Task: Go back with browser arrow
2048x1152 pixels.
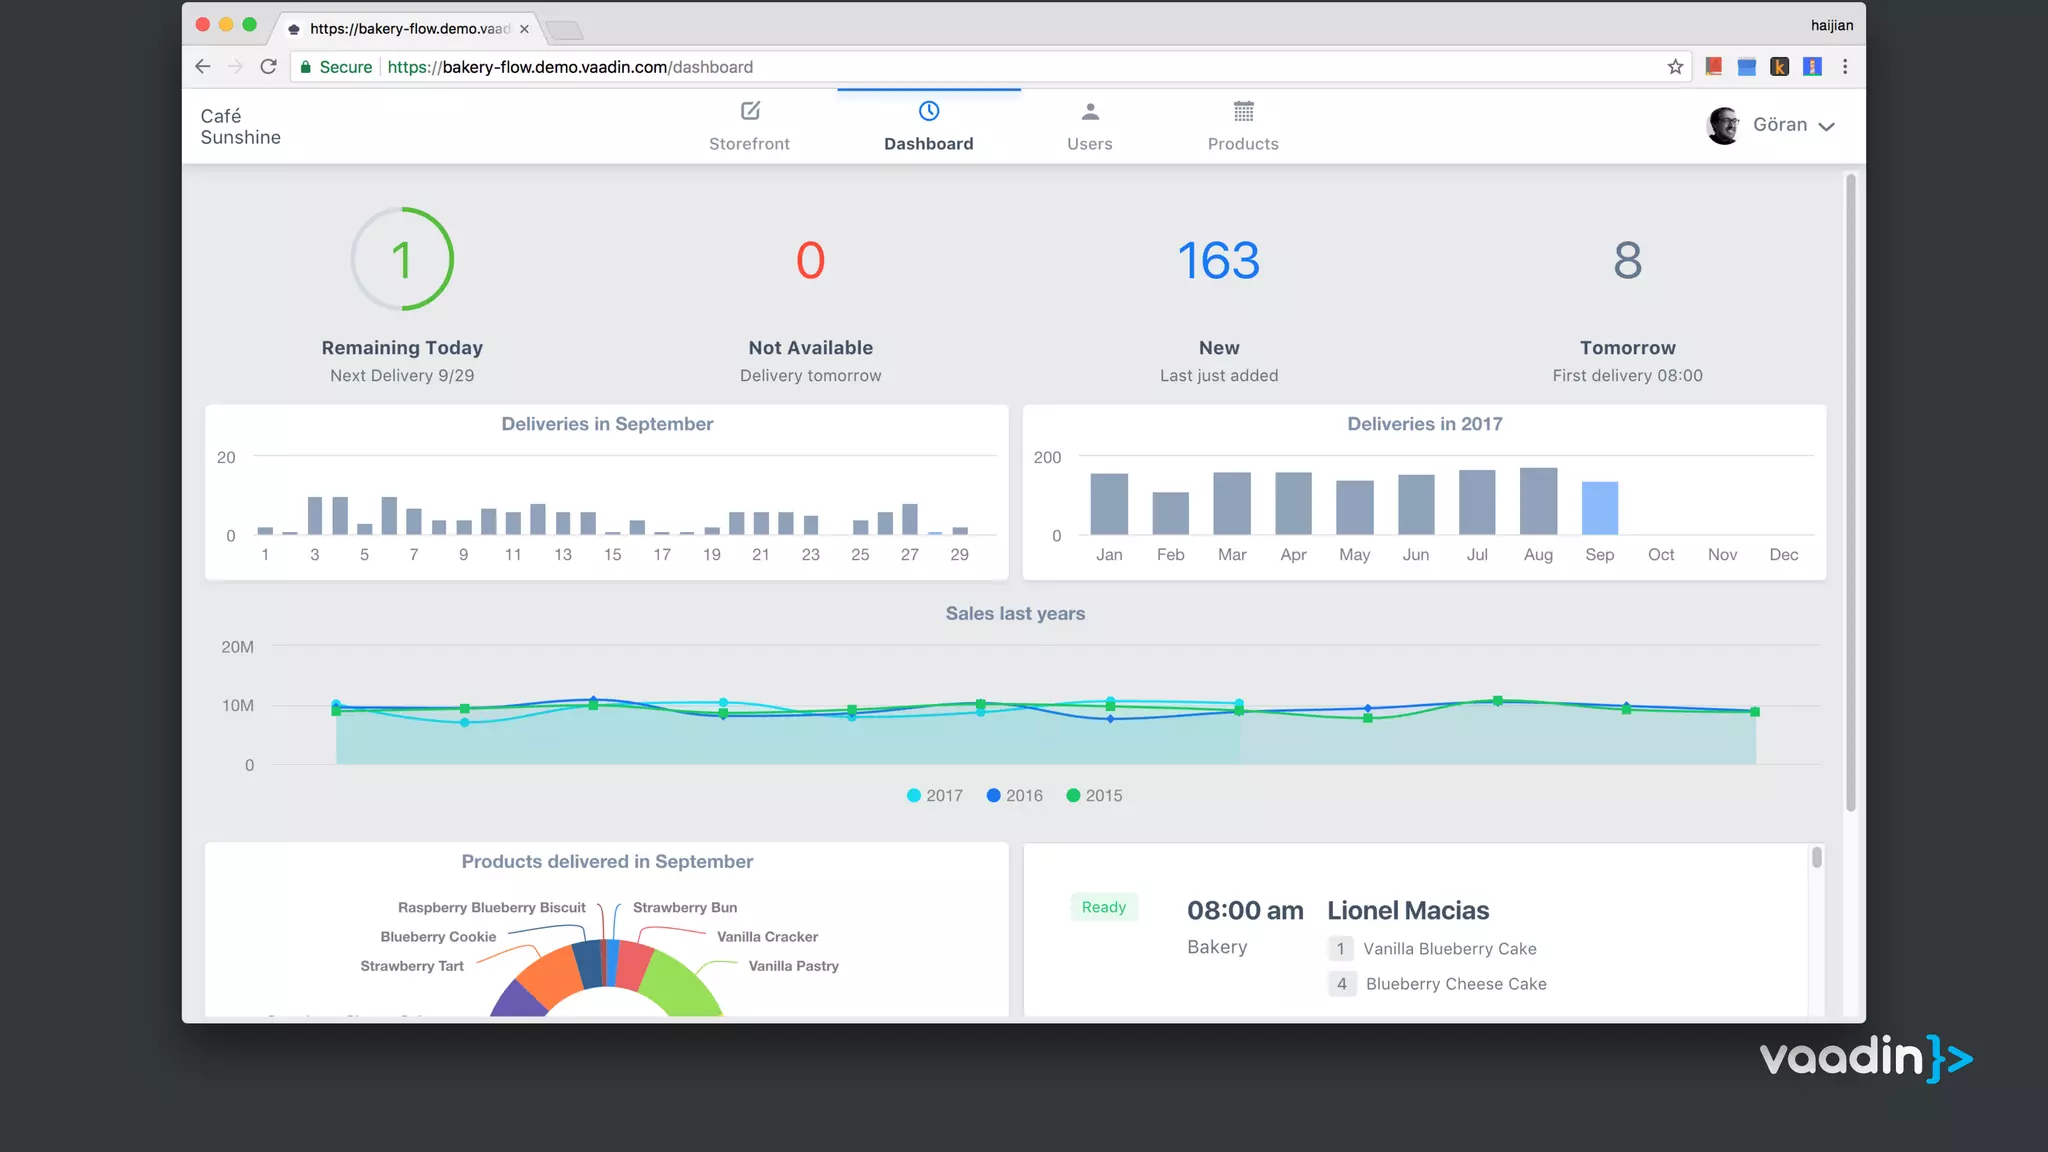Action: pos(203,67)
